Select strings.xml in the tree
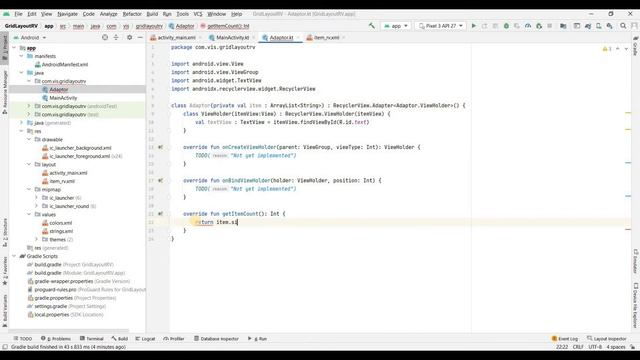This screenshot has height=360, width=640. (61, 231)
